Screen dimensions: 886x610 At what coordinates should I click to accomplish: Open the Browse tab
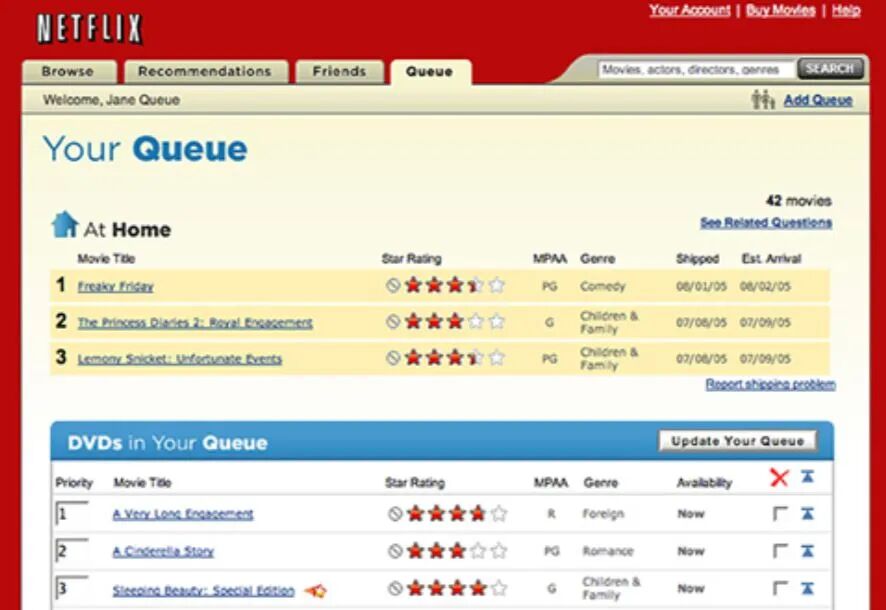[x=68, y=72]
